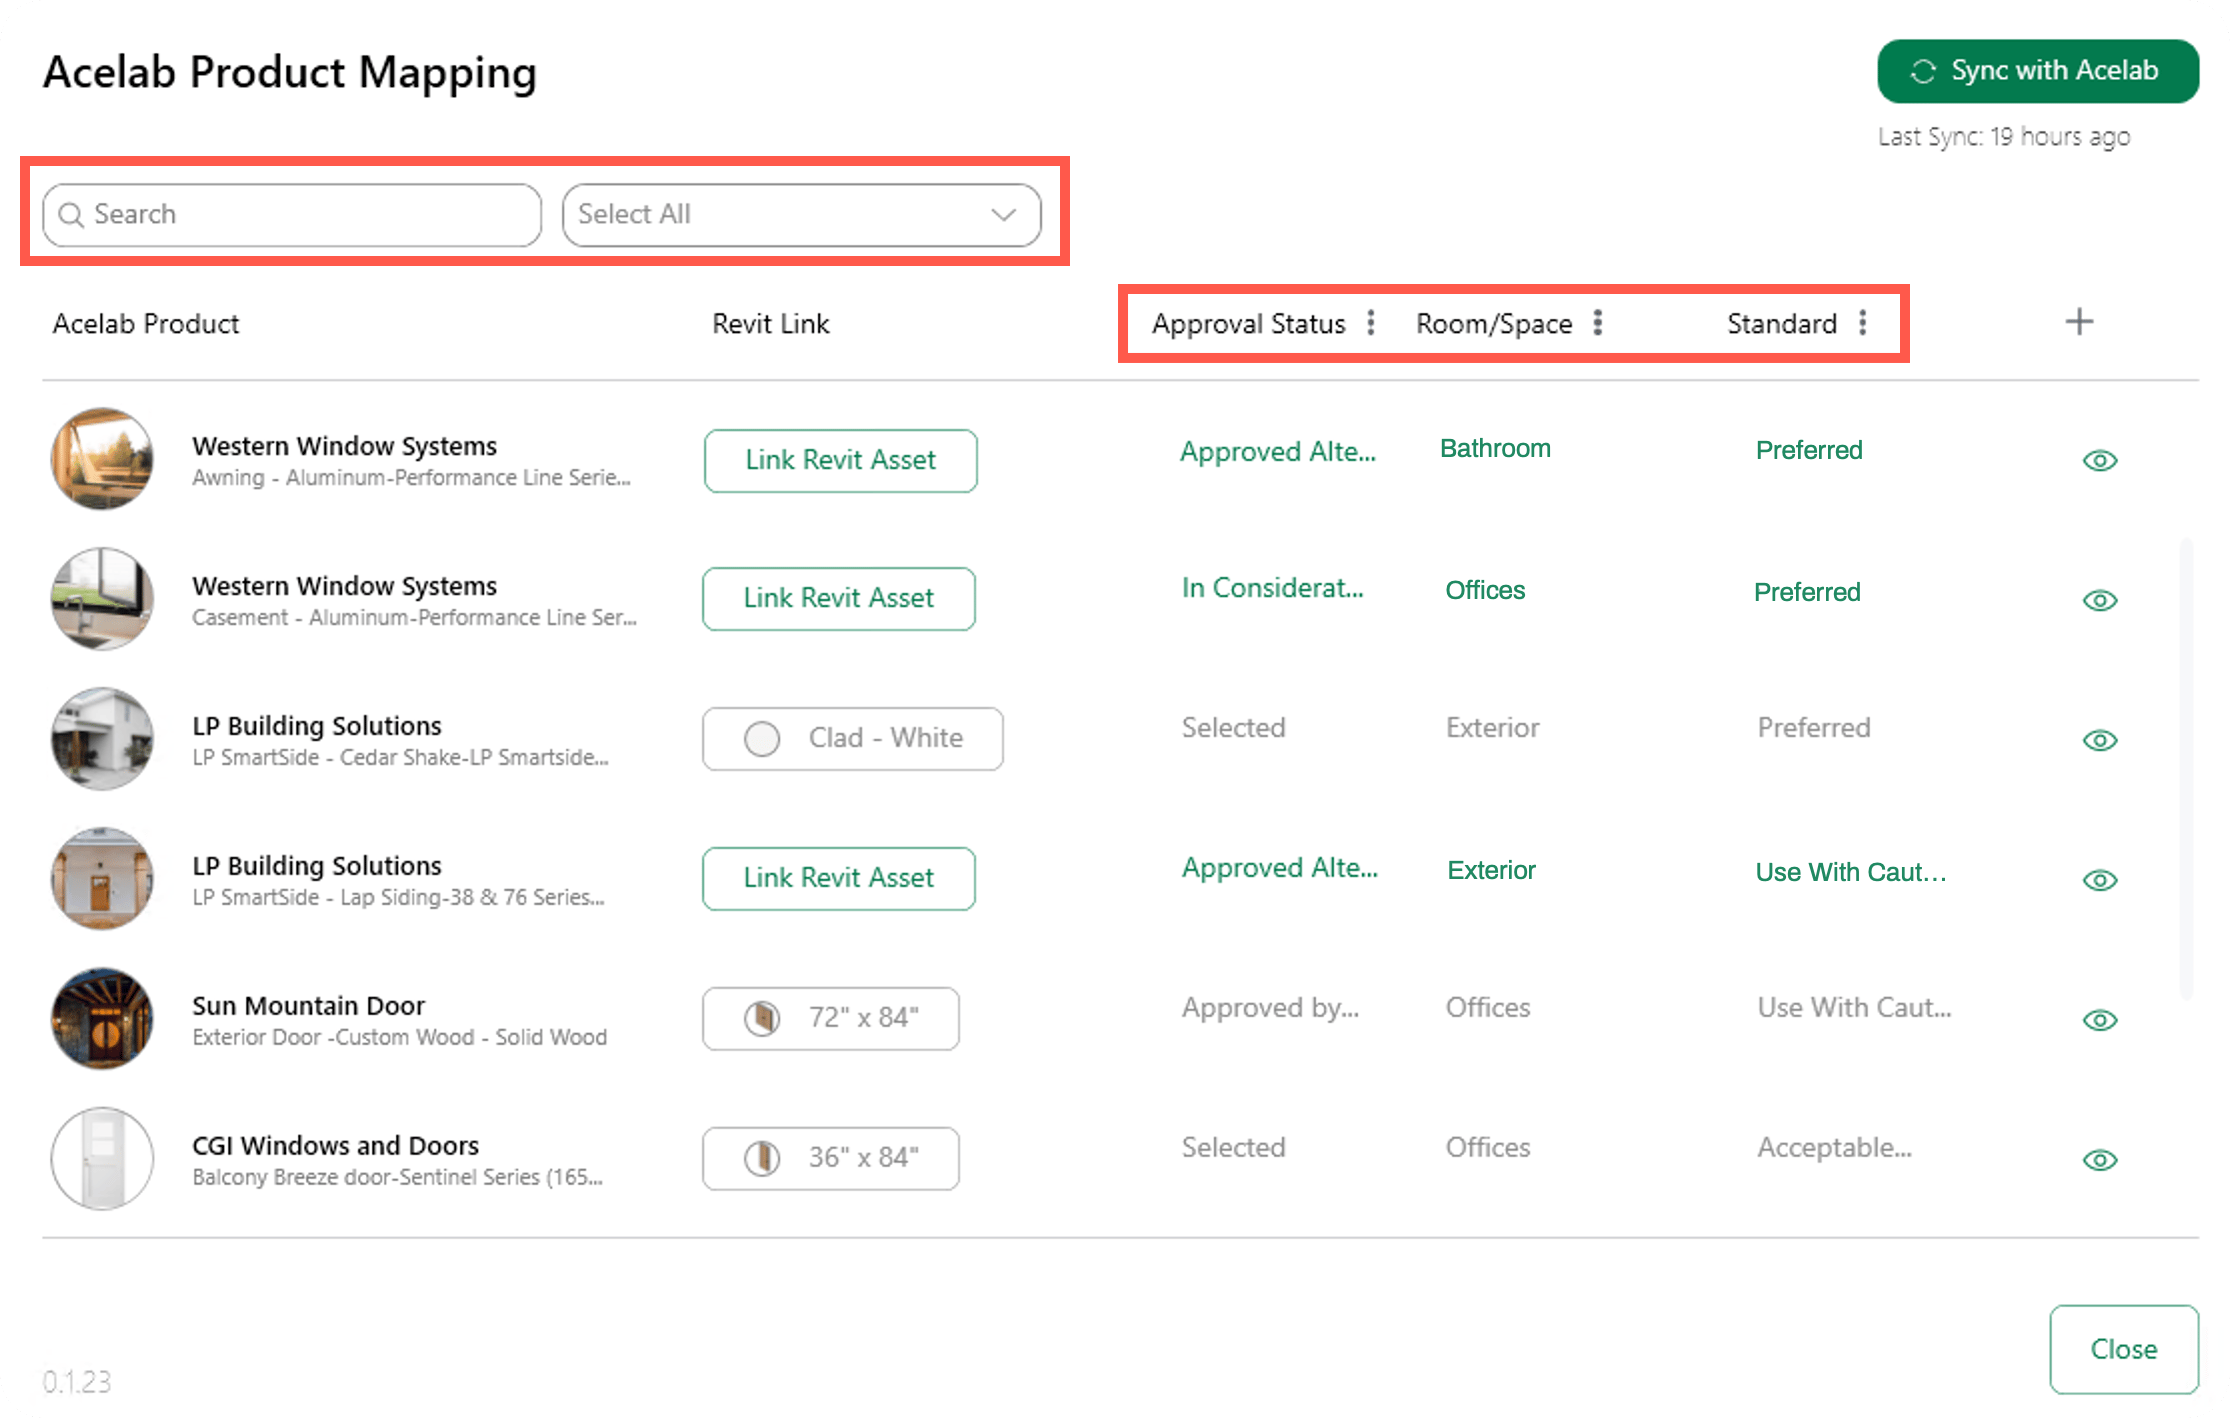Click the door icon in 72" x 84" link
2230x1418 pixels.
coord(762,1018)
